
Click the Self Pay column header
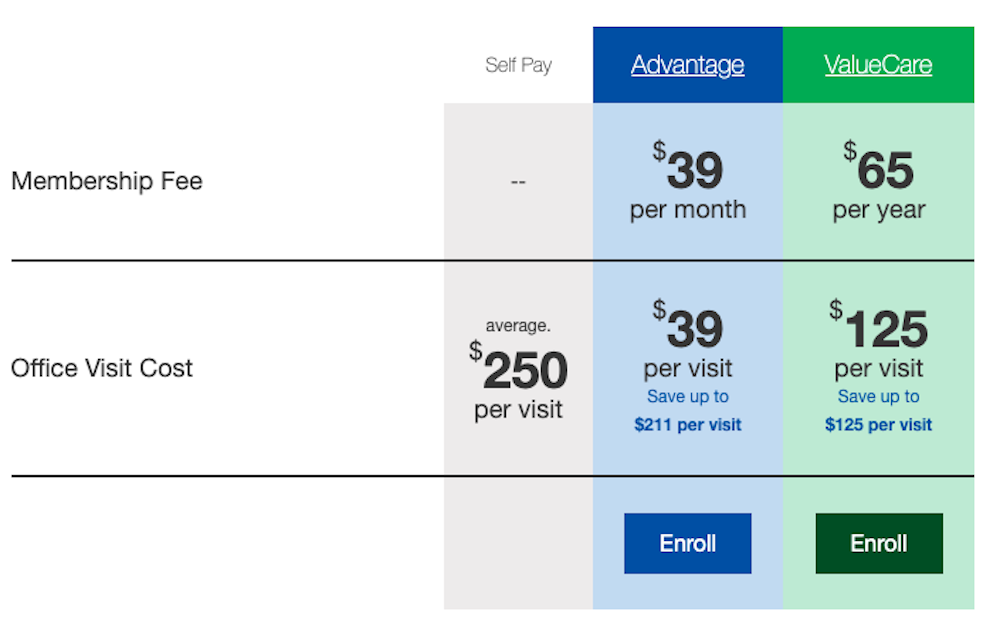coord(518,65)
